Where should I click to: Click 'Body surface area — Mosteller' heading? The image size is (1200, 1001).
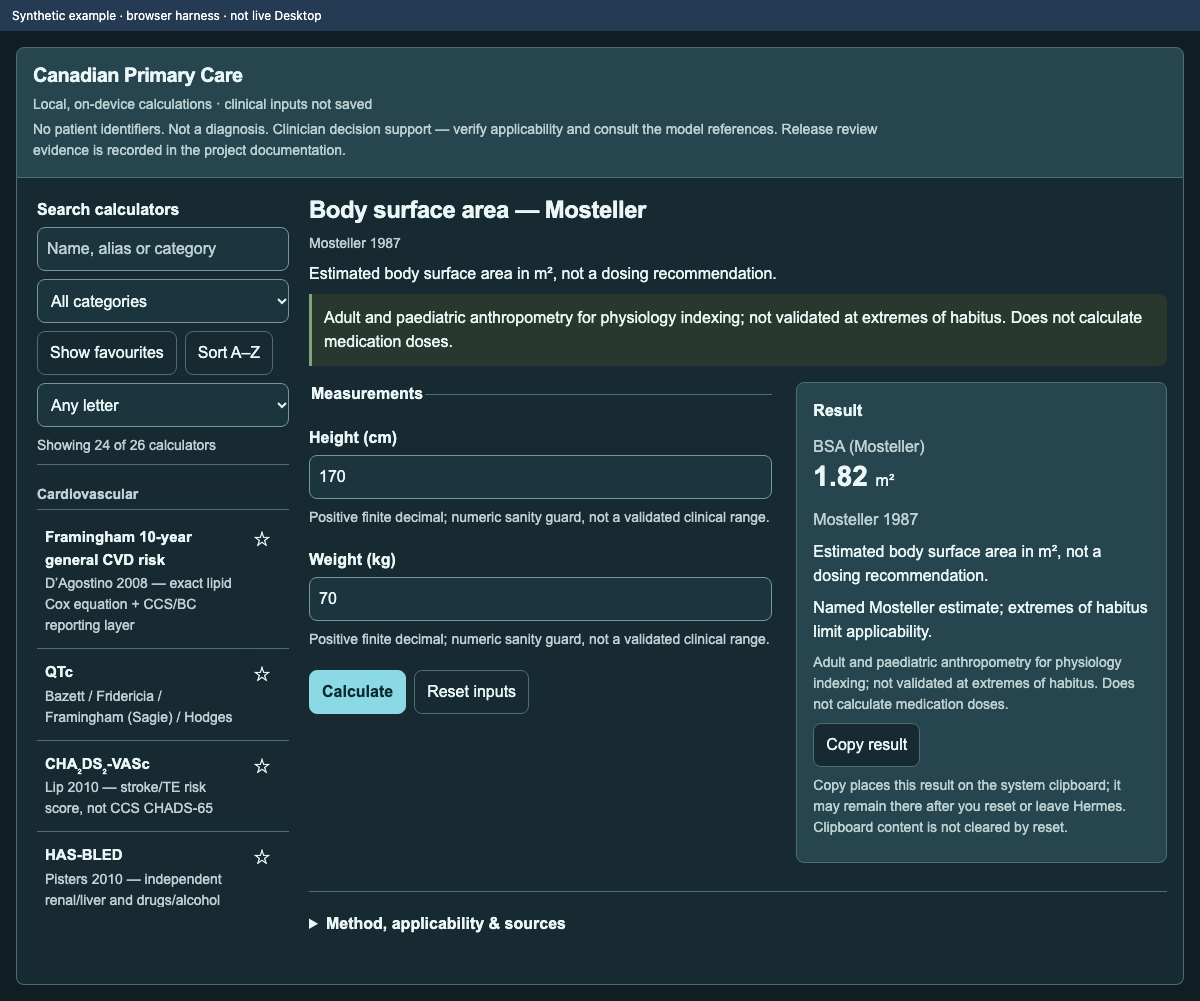point(478,210)
